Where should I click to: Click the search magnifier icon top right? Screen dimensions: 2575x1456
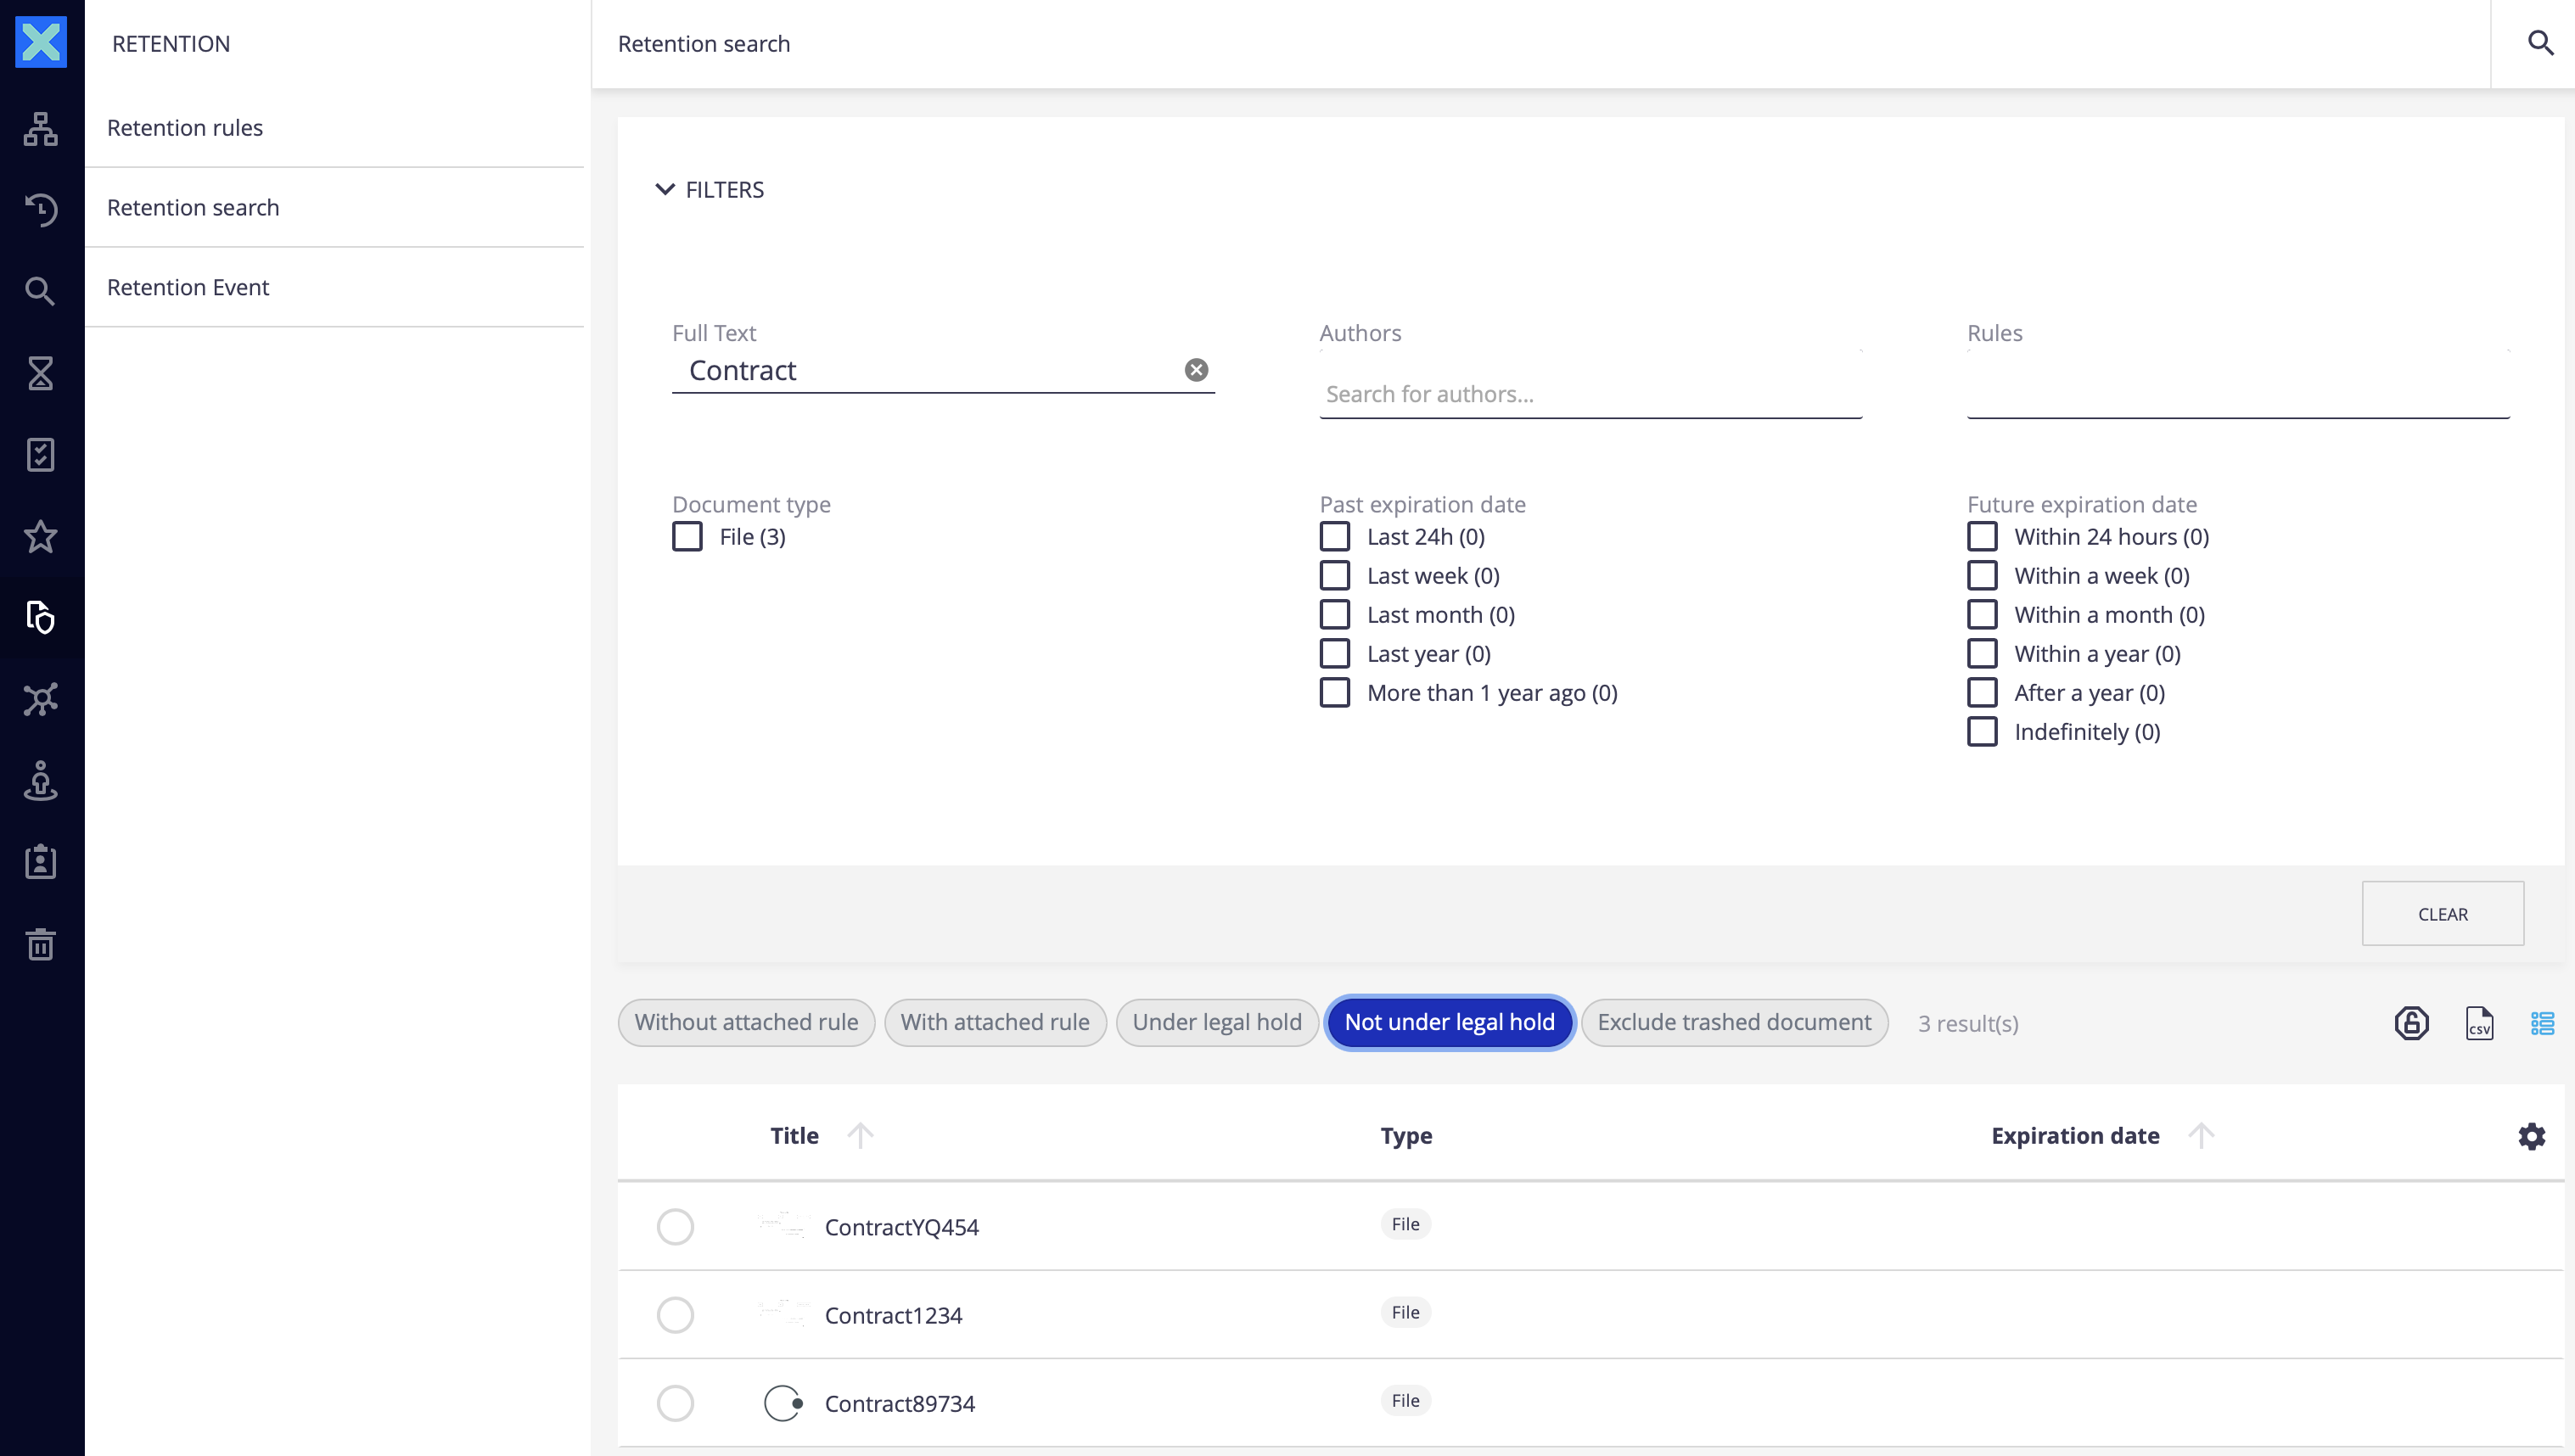coord(2539,42)
